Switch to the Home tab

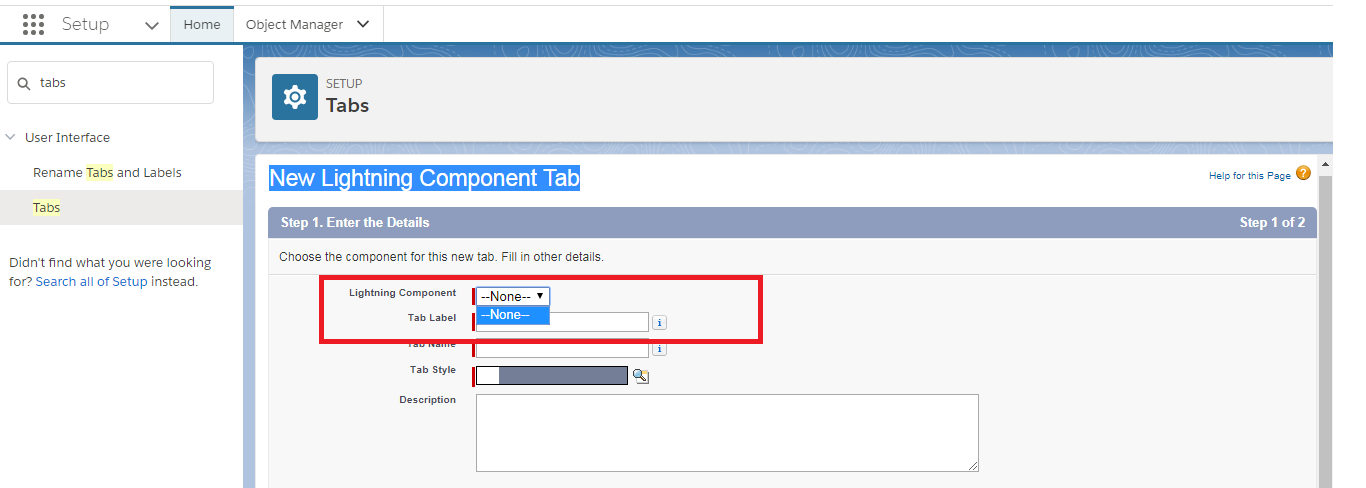(x=202, y=24)
